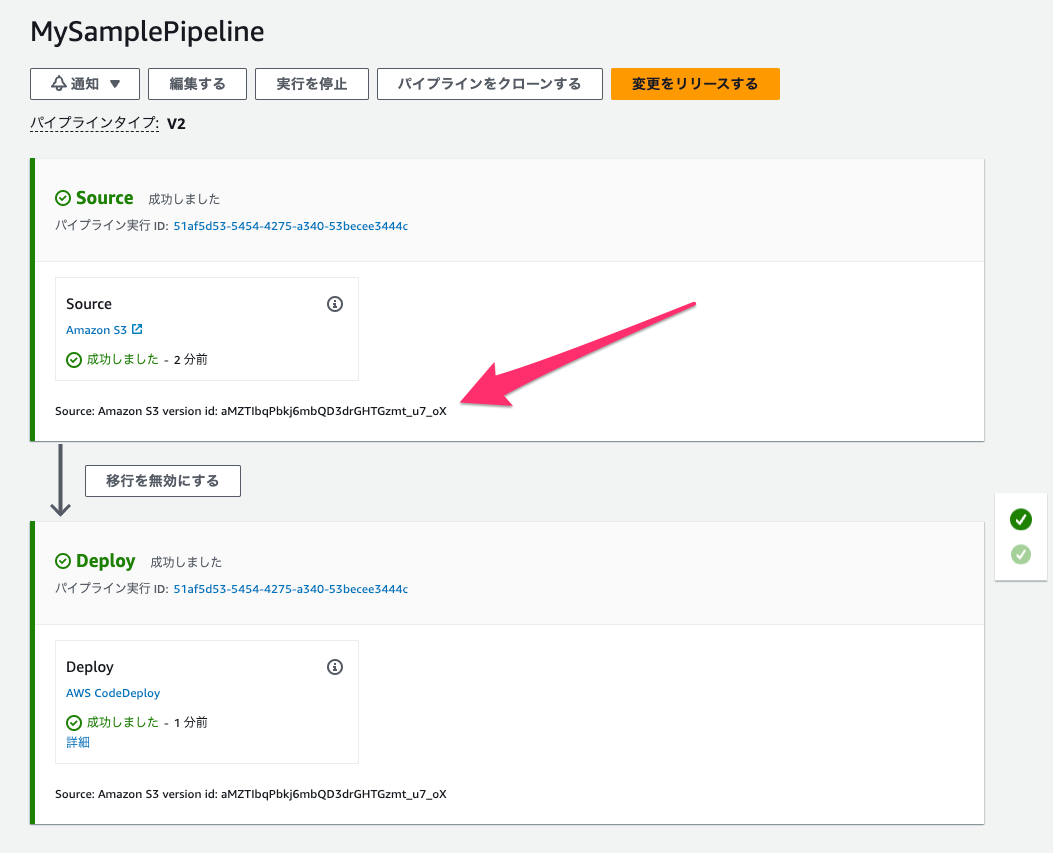Screen dimensions: 1053x853
Task: Click the パイプラインをクローンする button
Action: click(489, 83)
